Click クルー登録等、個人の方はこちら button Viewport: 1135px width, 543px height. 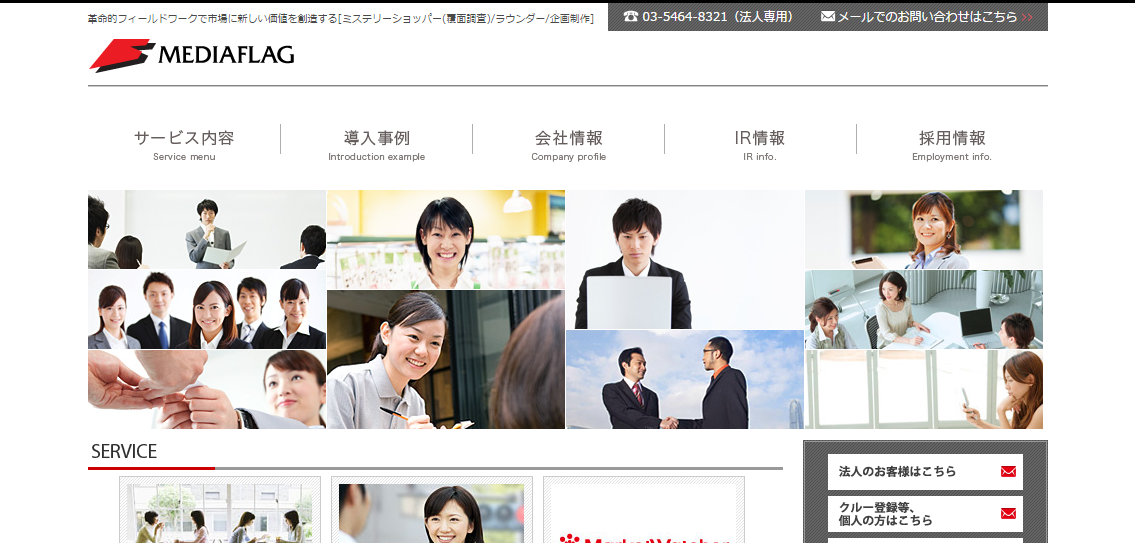925,514
